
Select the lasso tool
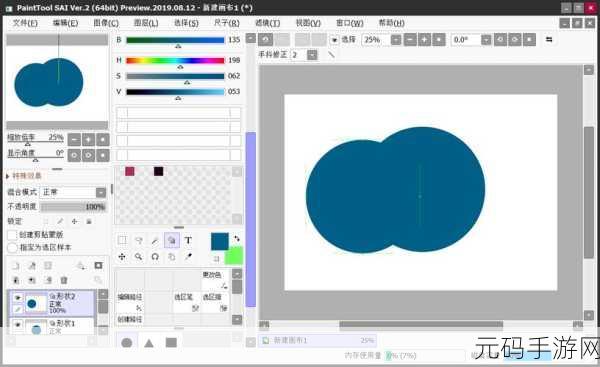(x=139, y=240)
